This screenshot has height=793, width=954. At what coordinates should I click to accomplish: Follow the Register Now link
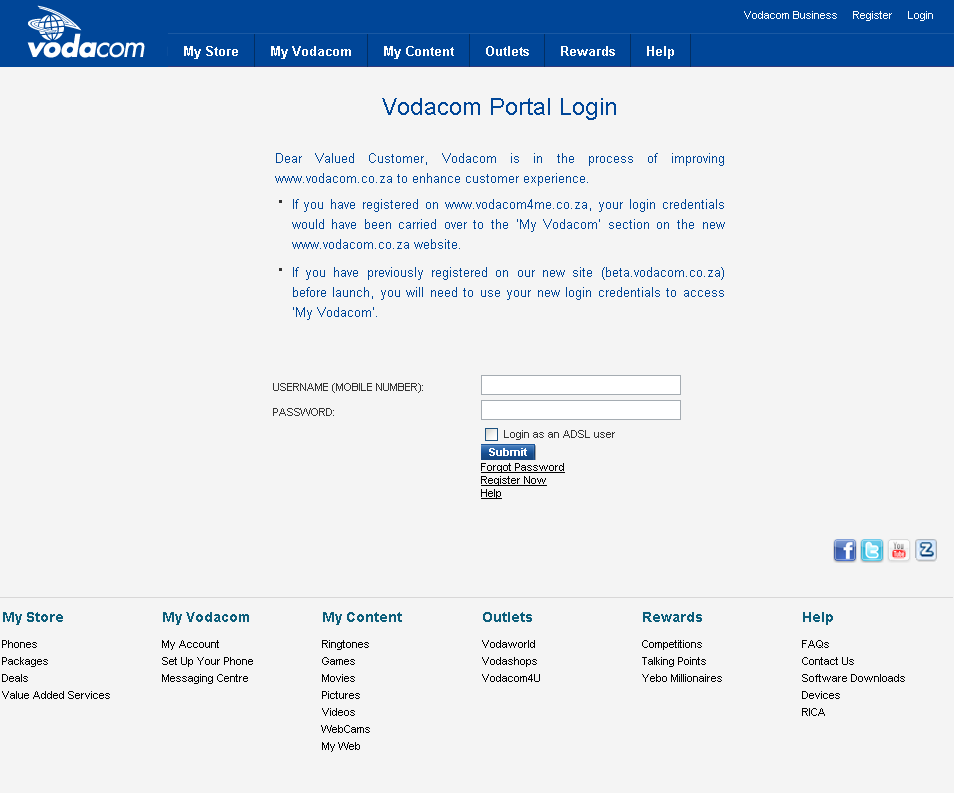514,480
